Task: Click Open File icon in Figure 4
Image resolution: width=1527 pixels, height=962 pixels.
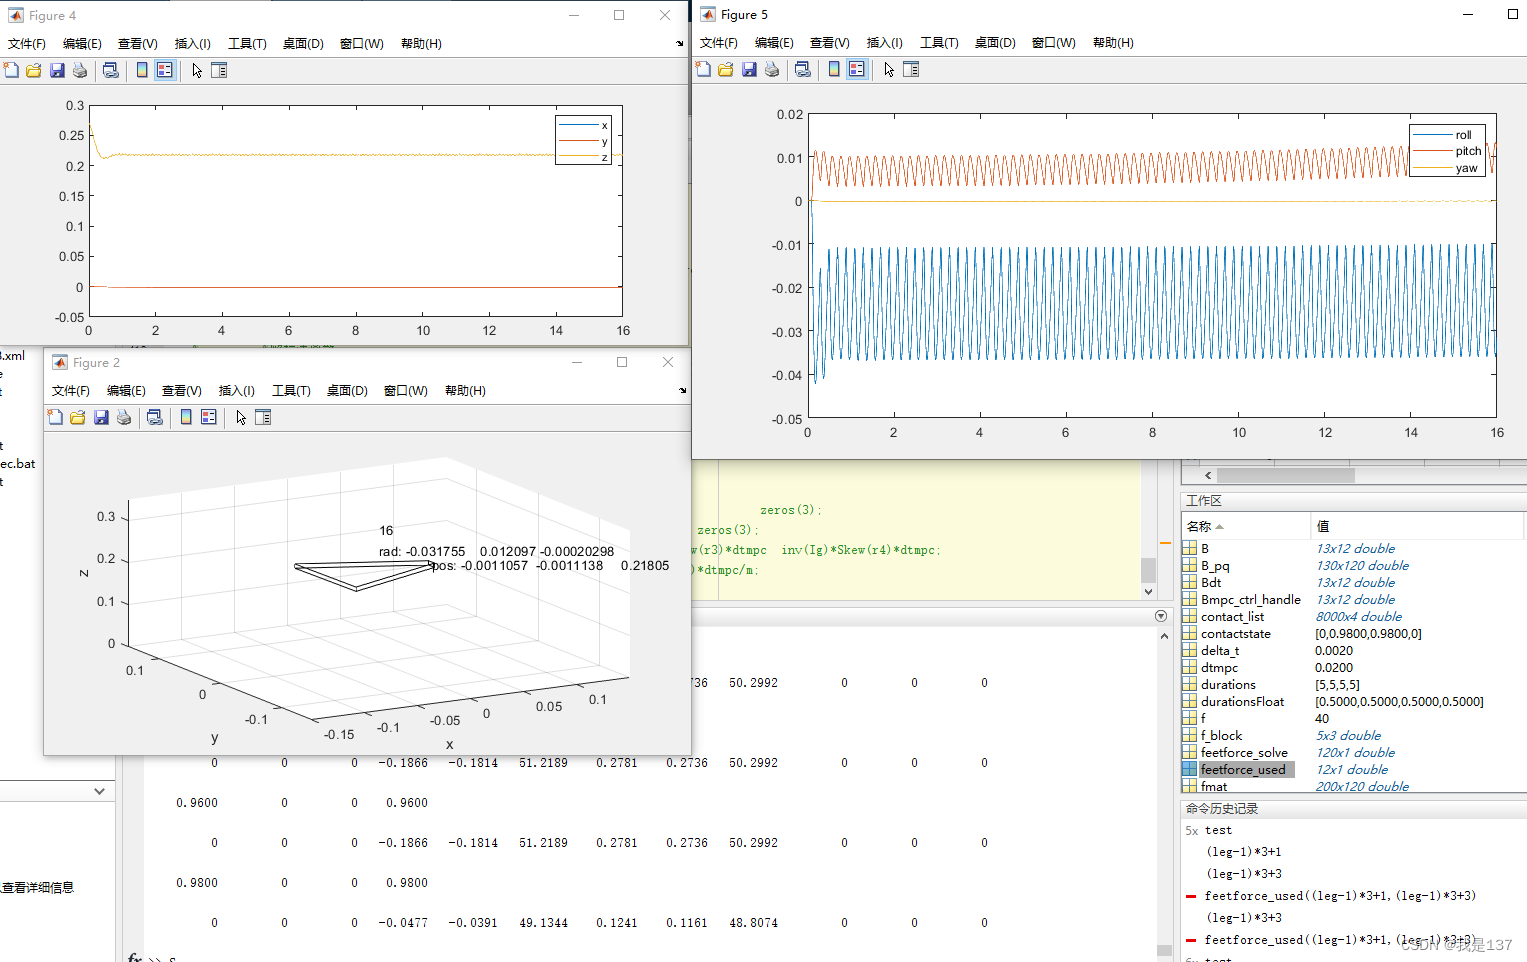Action: pyautogui.click(x=34, y=70)
